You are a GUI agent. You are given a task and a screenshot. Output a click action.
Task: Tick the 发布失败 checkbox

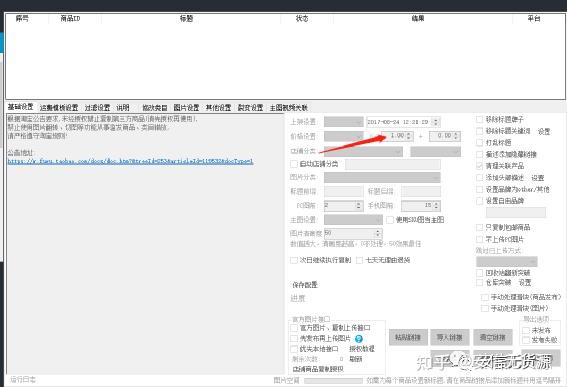[x=526, y=340]
